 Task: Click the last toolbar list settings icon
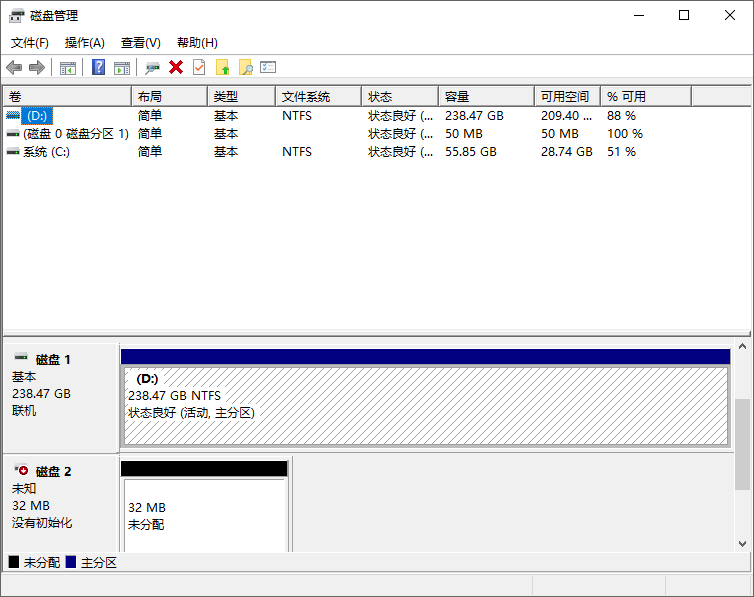268,67
